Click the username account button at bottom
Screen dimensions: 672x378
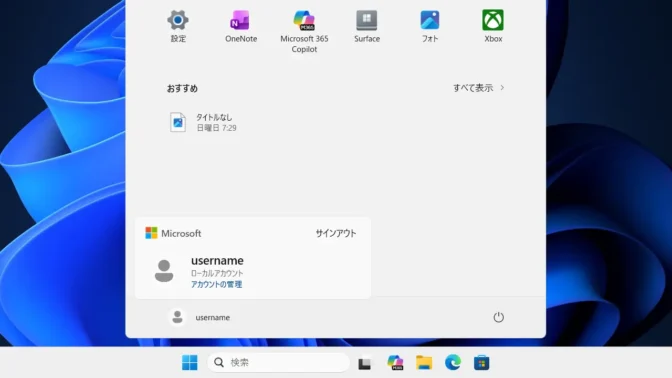pos(200,317)
